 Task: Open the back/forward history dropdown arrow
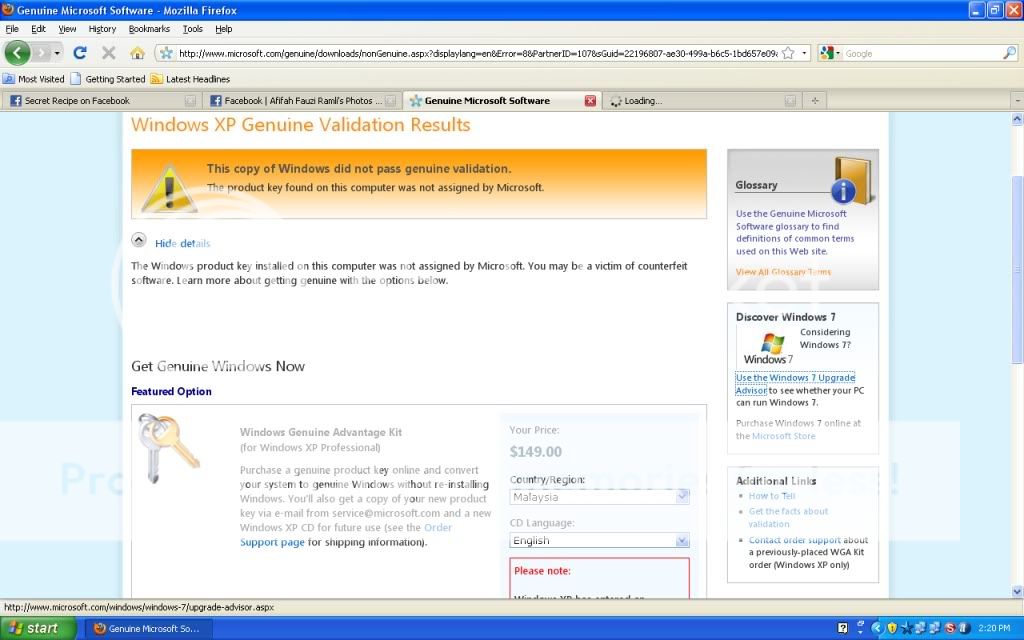(57, 53)
